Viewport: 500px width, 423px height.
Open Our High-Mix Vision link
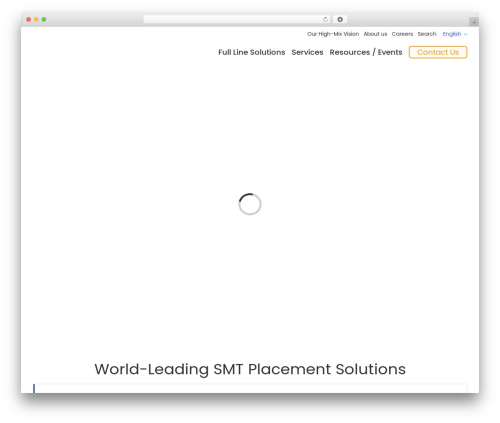click(333, 34)
